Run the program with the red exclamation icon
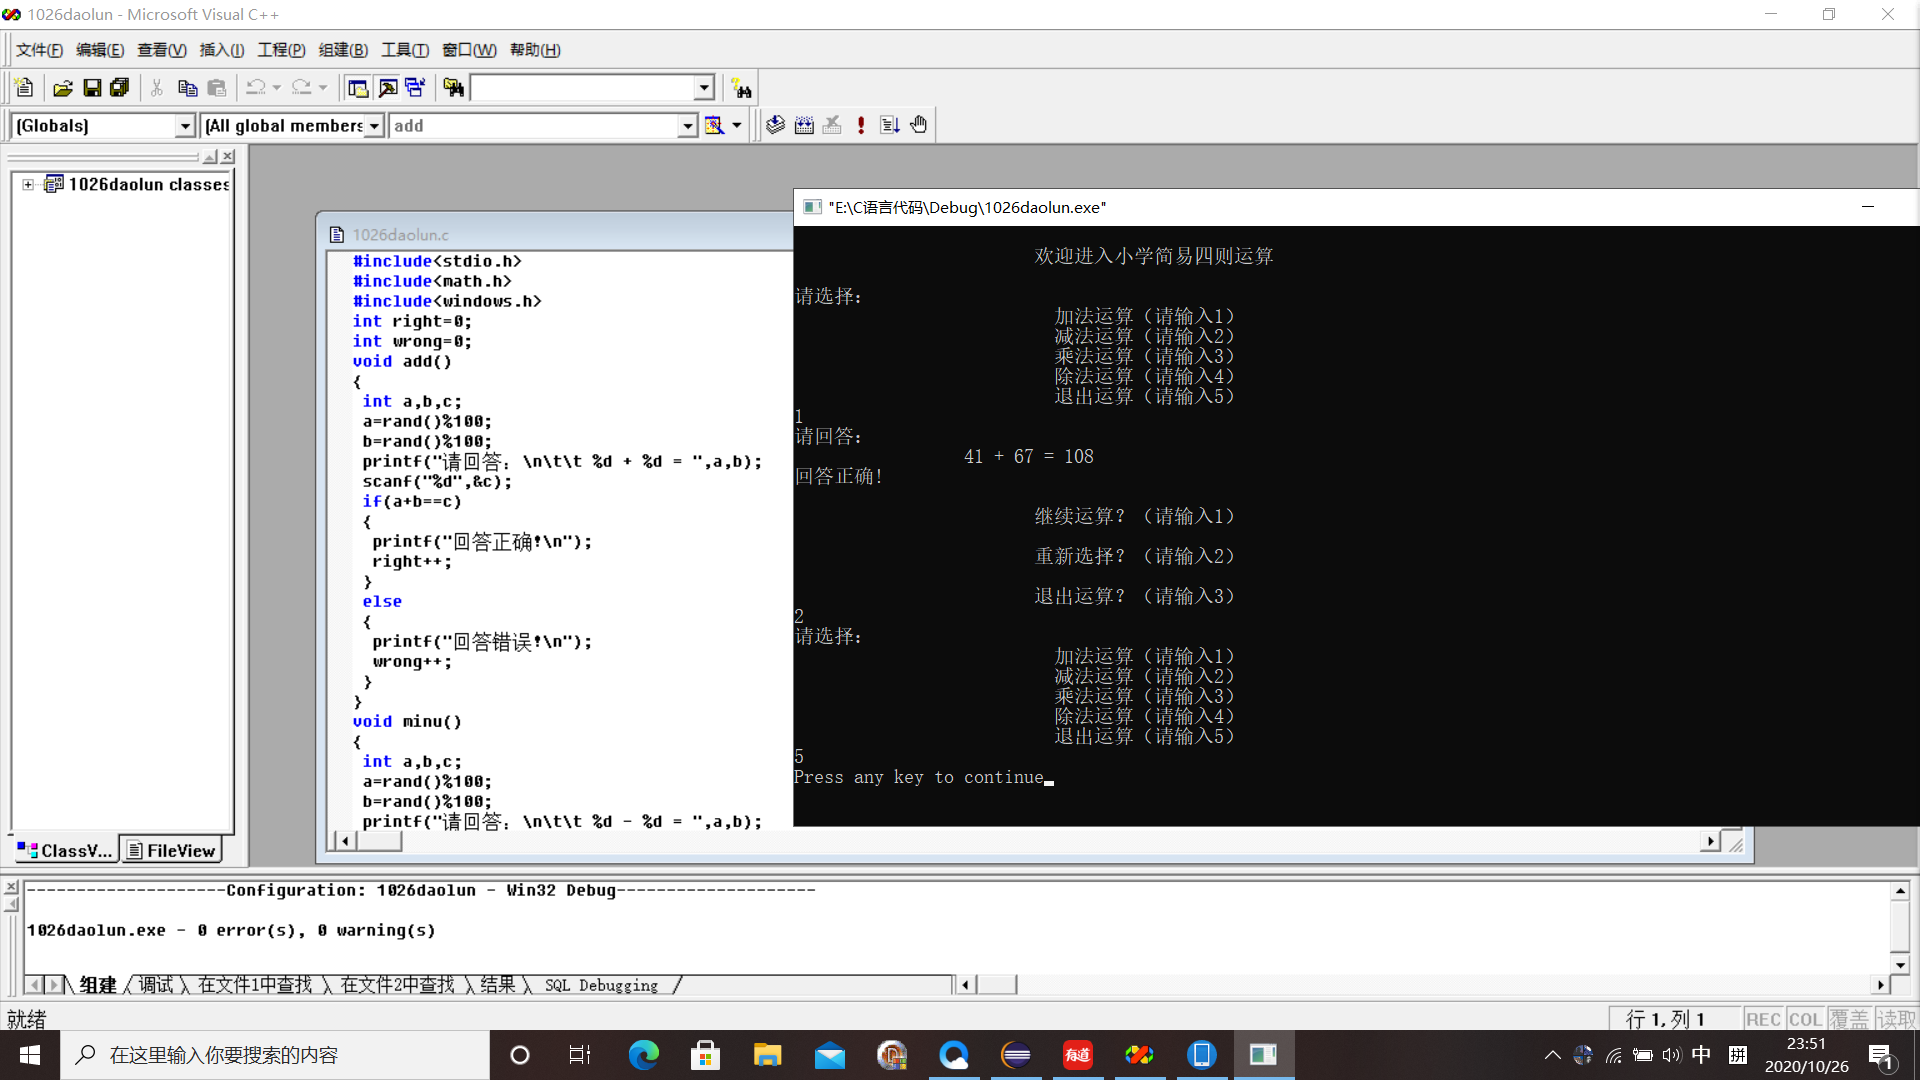This screenshot has height=1080, width=1920. pos(861,125)
